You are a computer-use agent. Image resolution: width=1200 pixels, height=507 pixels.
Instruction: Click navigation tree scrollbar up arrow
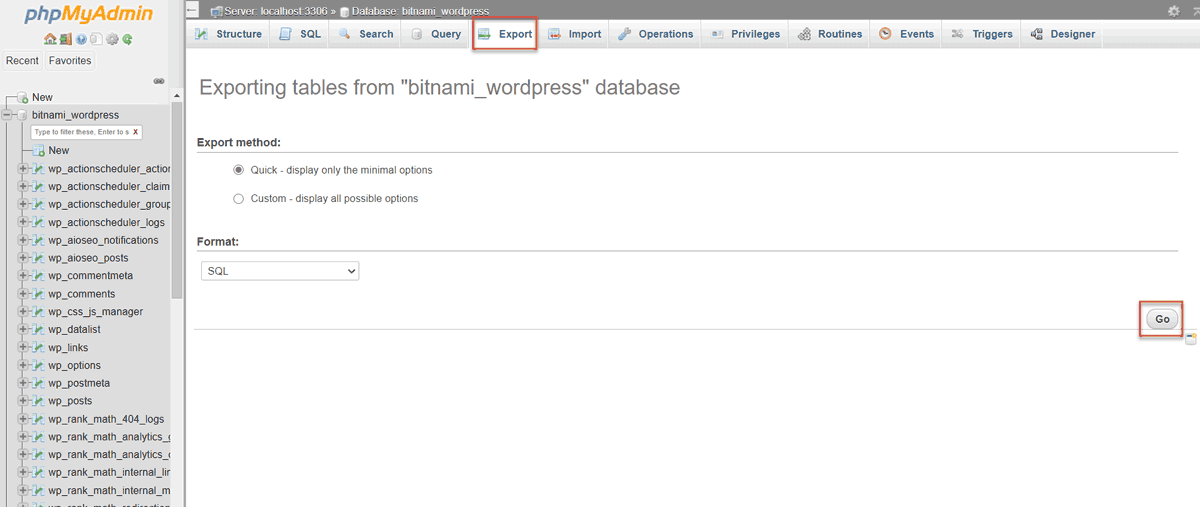pos(177,97)
